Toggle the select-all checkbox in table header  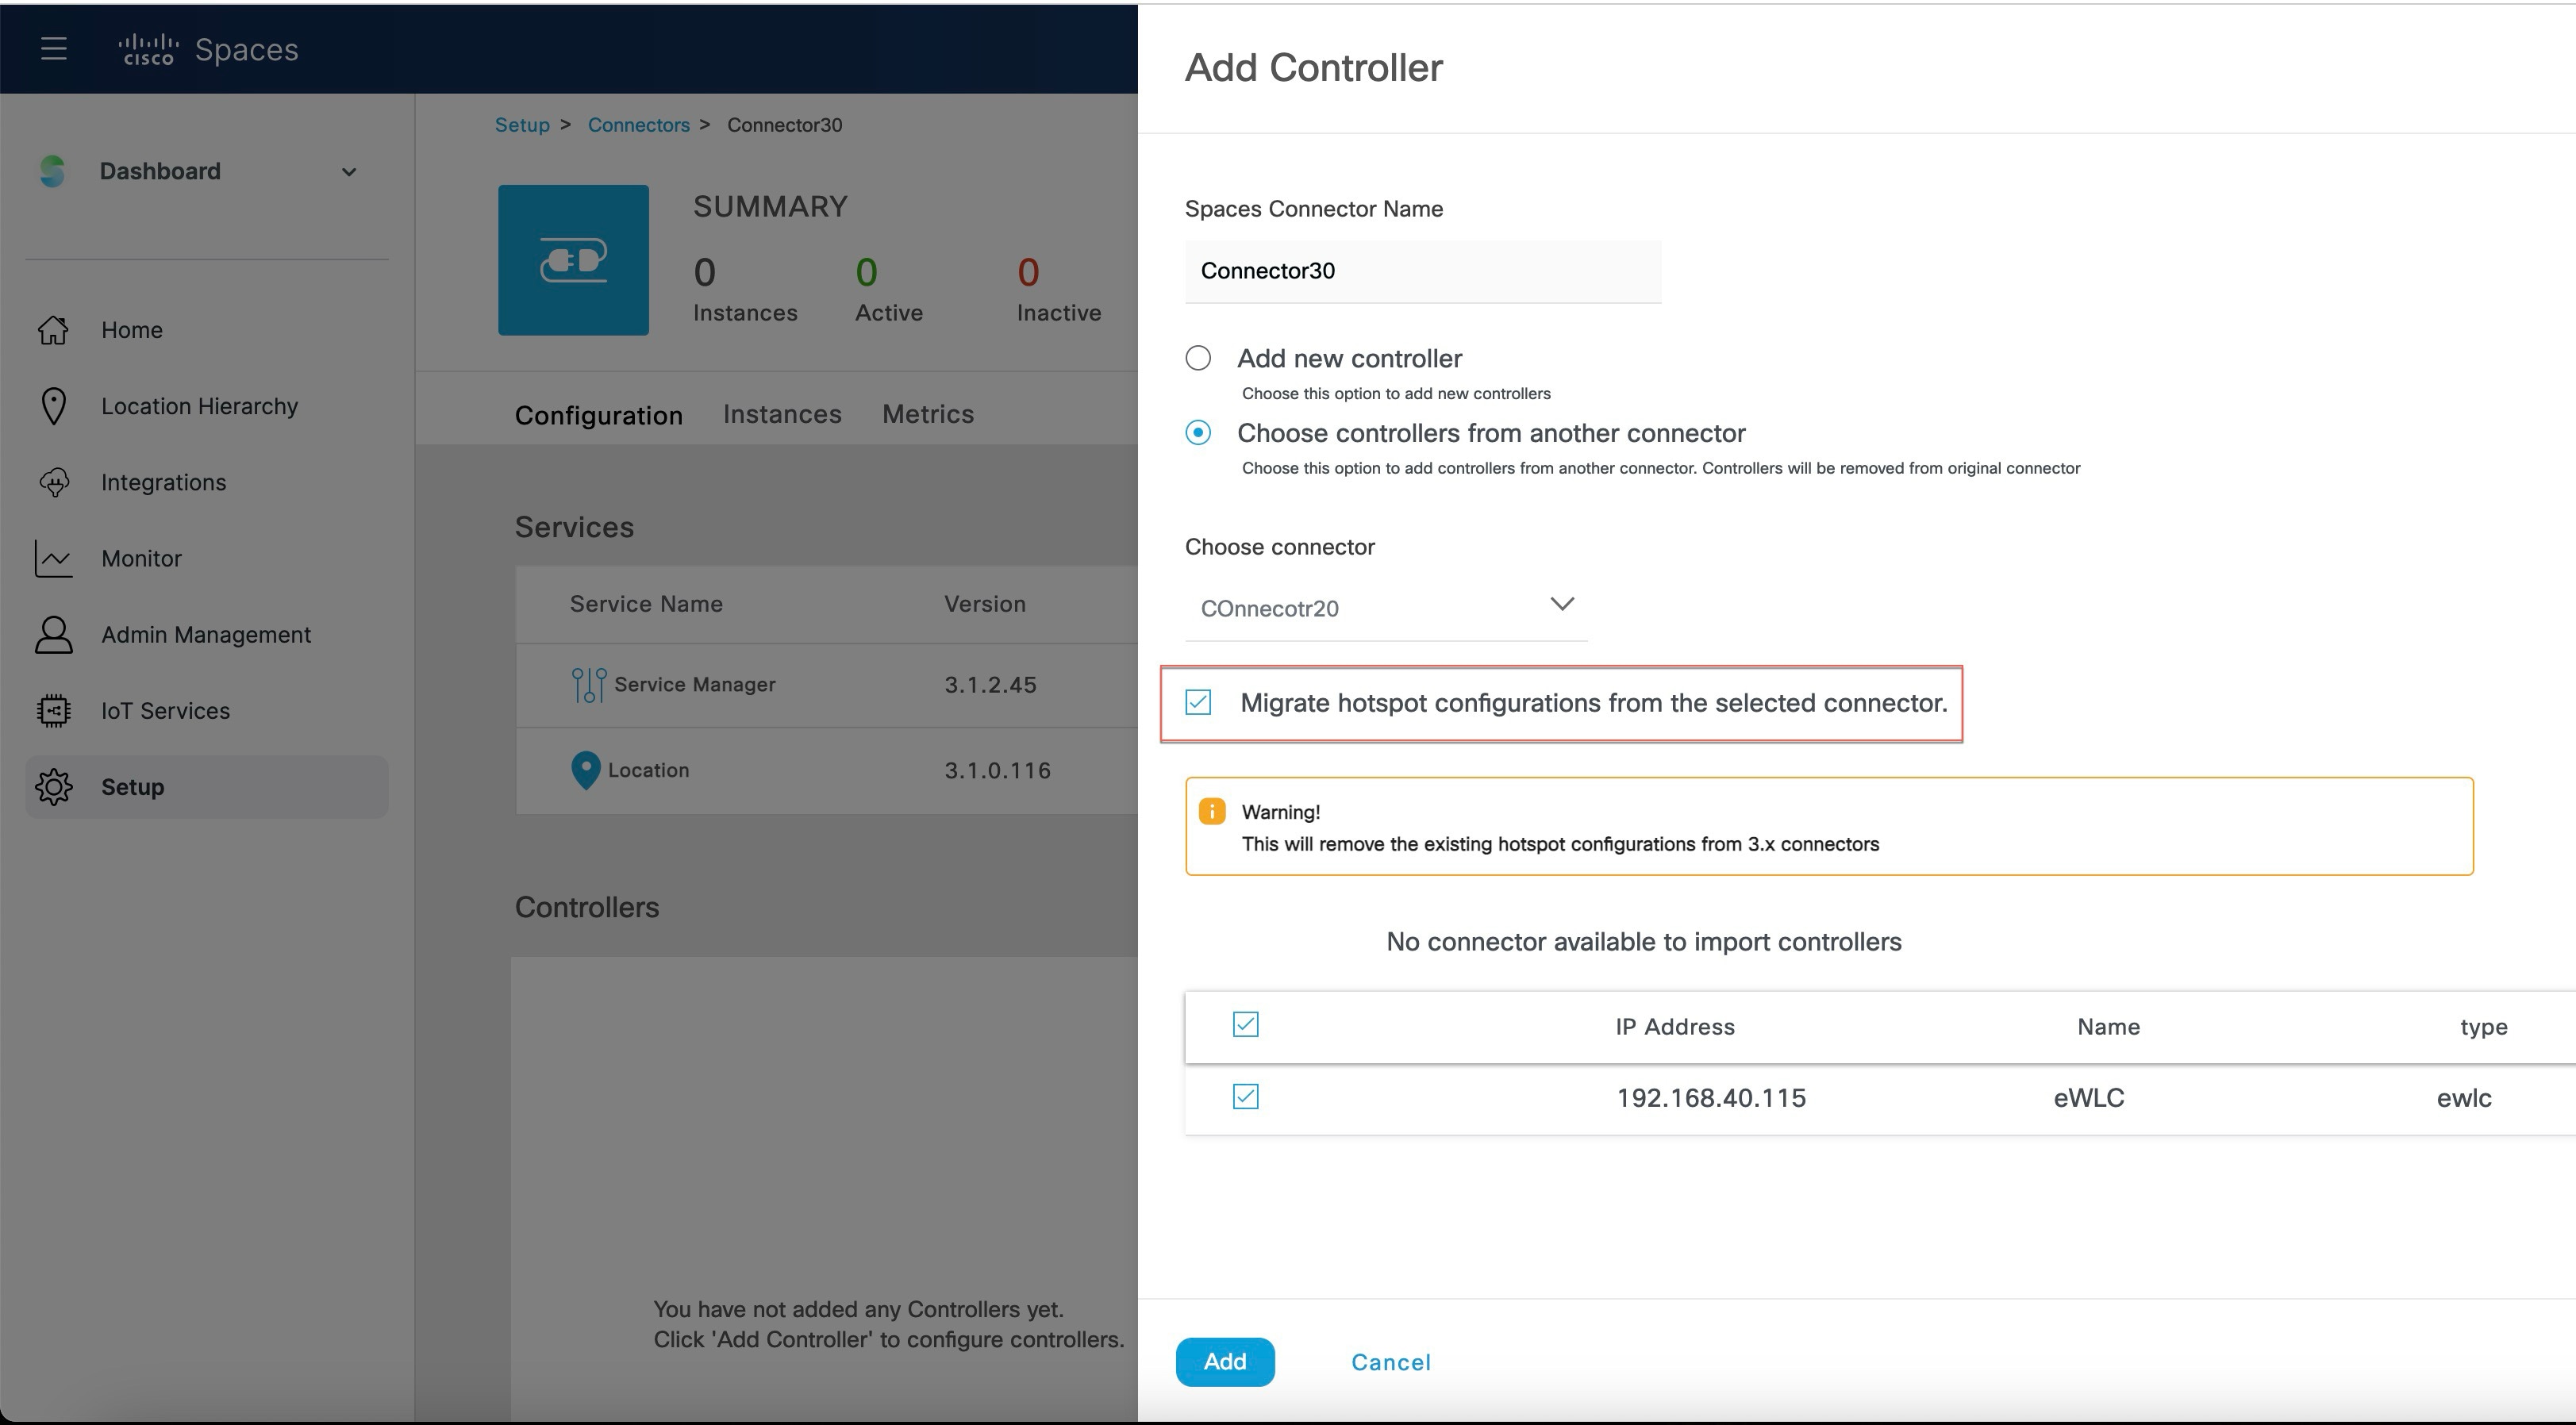tap(1245, 1025)
